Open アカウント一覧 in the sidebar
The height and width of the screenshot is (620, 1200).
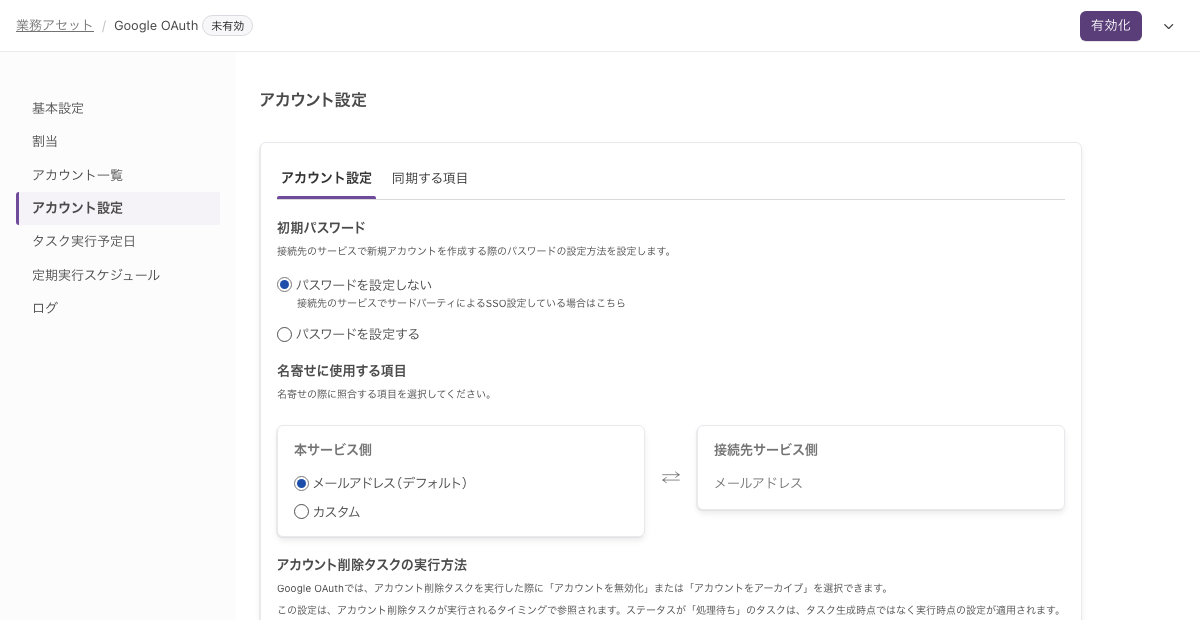[x=77, y=175]
